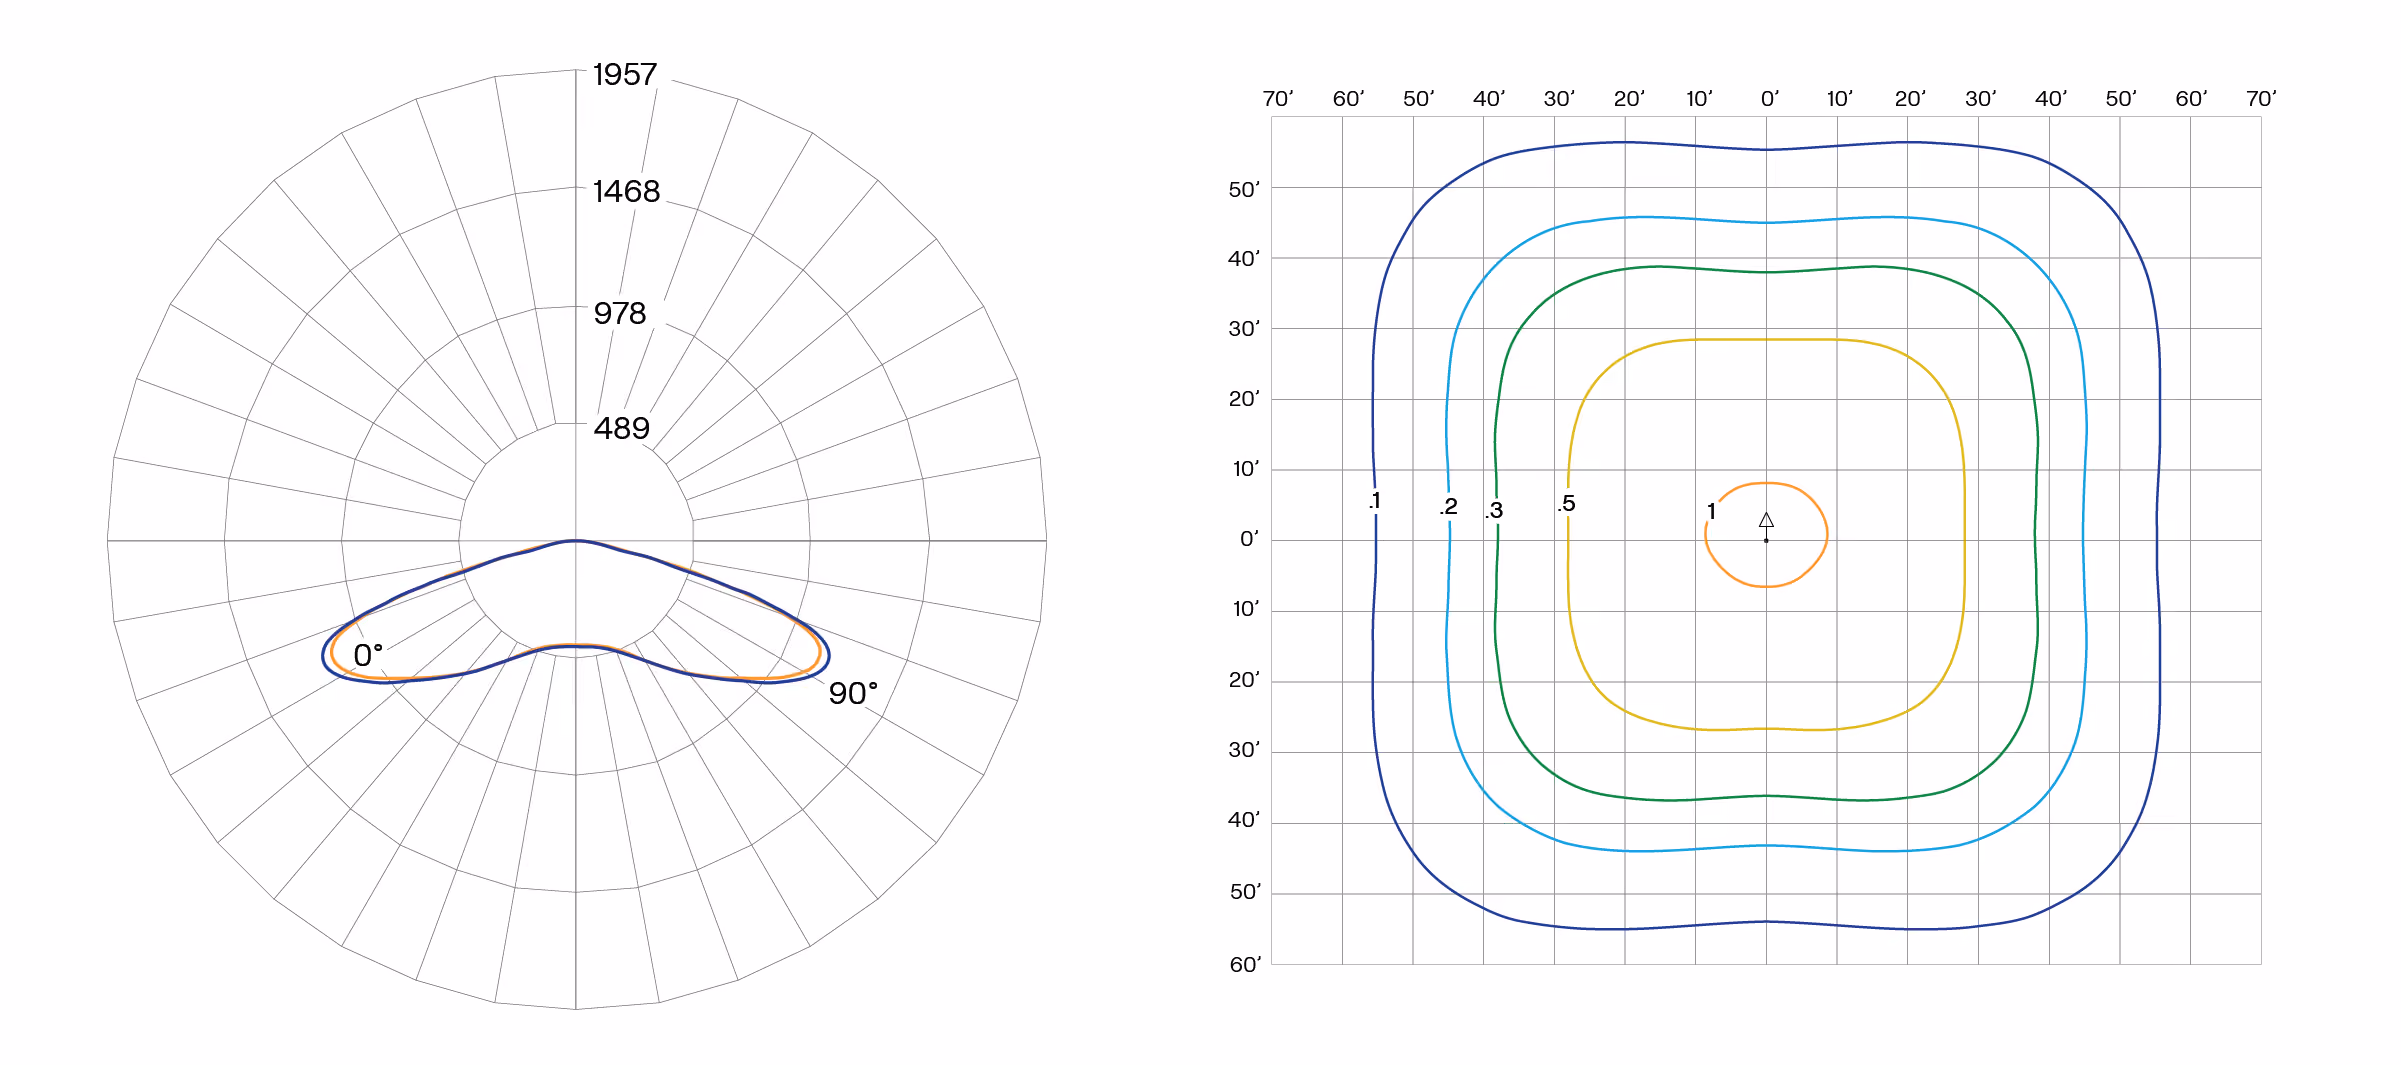Click the 489 ring value
Image resolution: width=2401 pixels, height=1065 pixels.
(622, 428)
